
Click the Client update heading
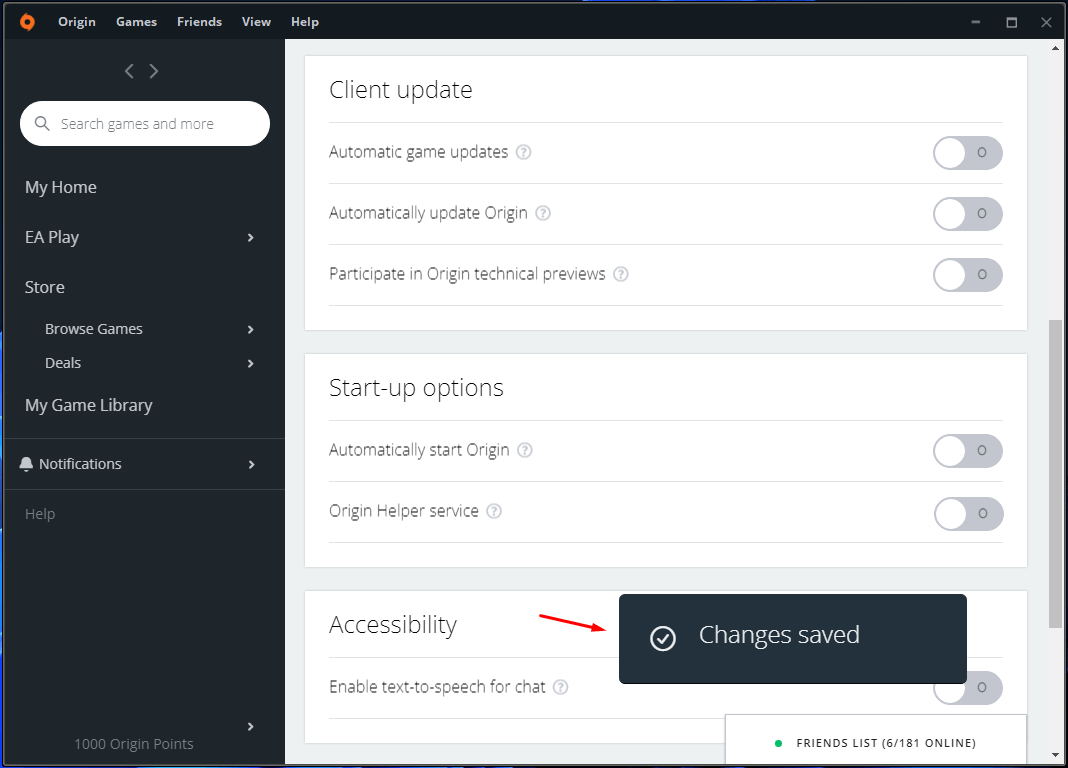click(400, 90)
